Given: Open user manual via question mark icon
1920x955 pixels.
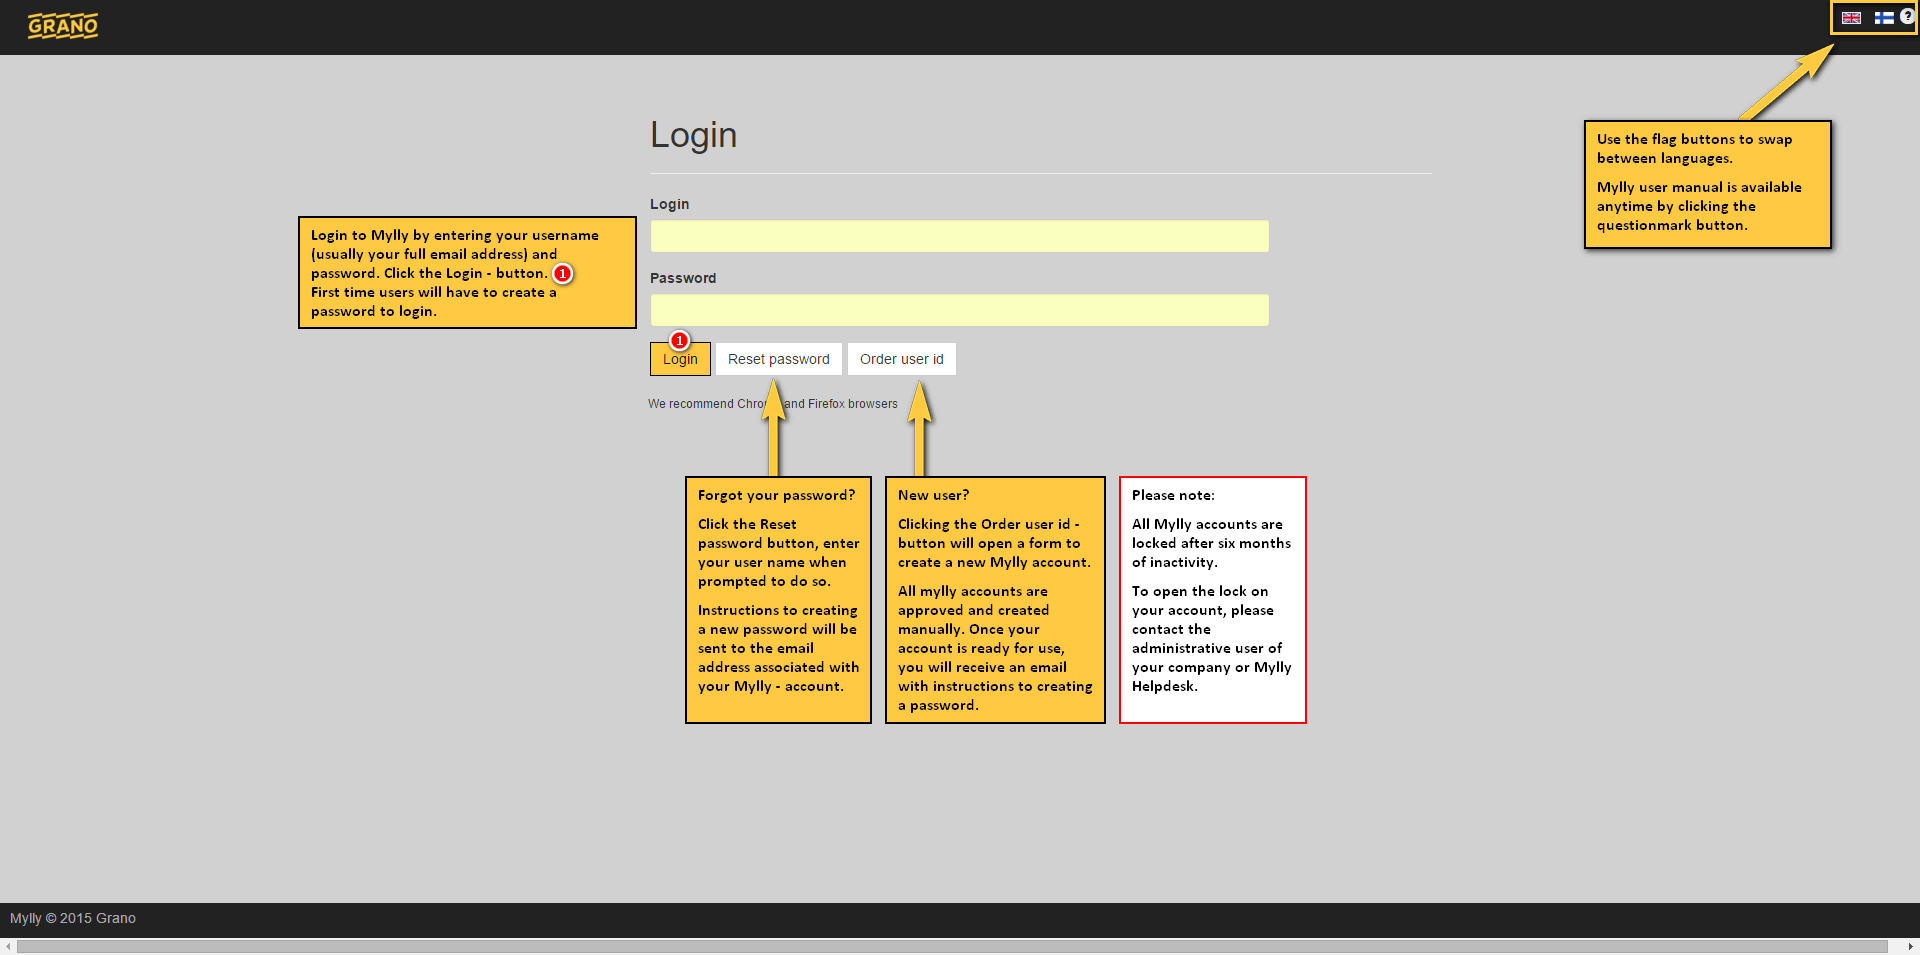Looking at the screenshot, I should point(1906,17).
